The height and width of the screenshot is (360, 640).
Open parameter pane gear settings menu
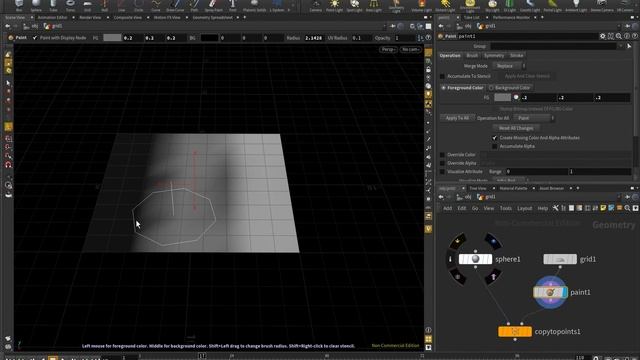[603, 36]
